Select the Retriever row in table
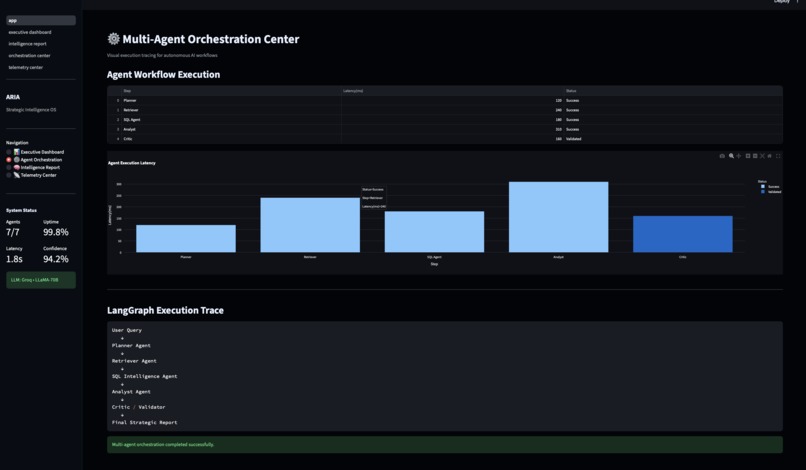Image resolution: width=806 pixels, height=470 pixels. pos(445,110)
